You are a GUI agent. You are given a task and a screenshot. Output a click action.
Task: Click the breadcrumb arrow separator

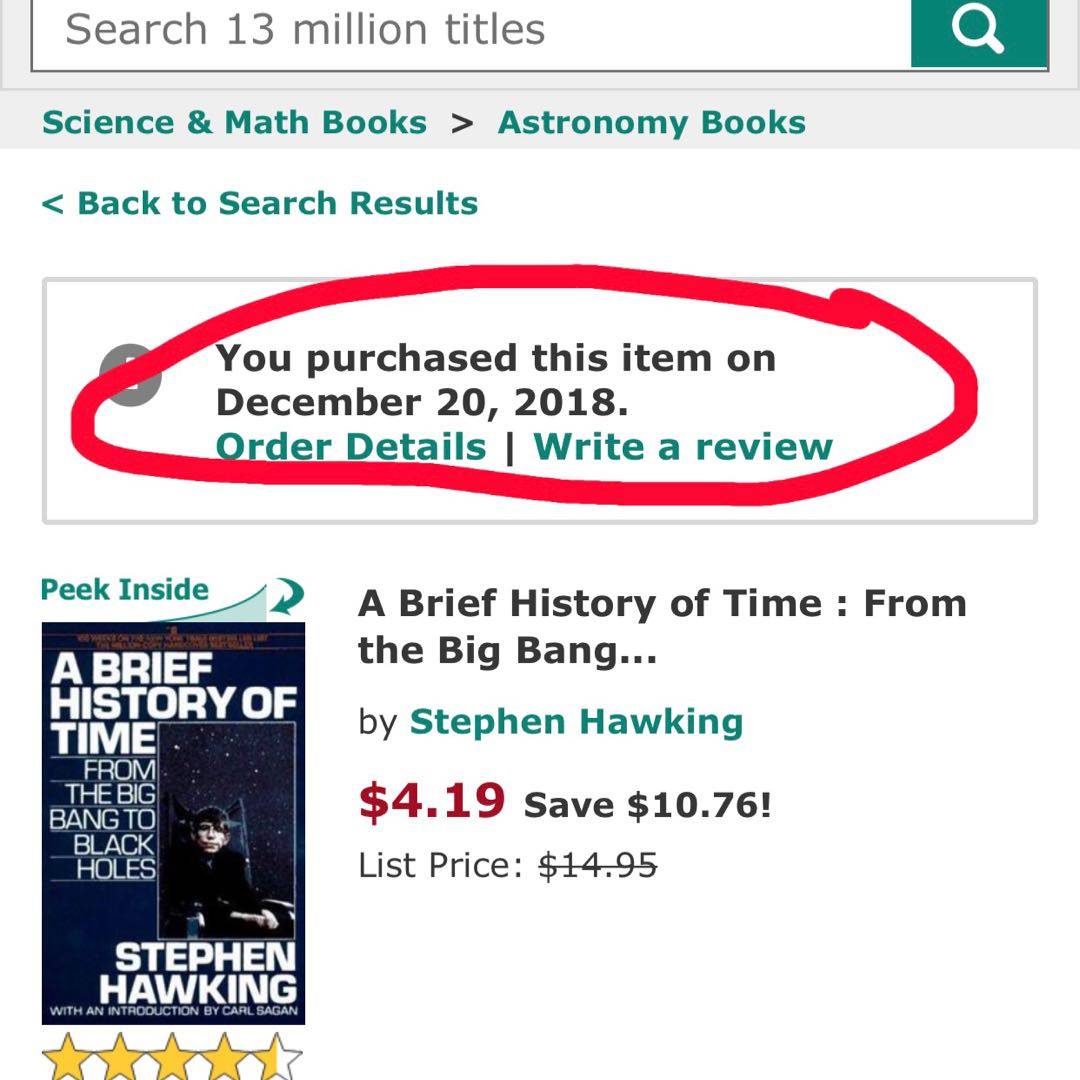coord(461,123)
